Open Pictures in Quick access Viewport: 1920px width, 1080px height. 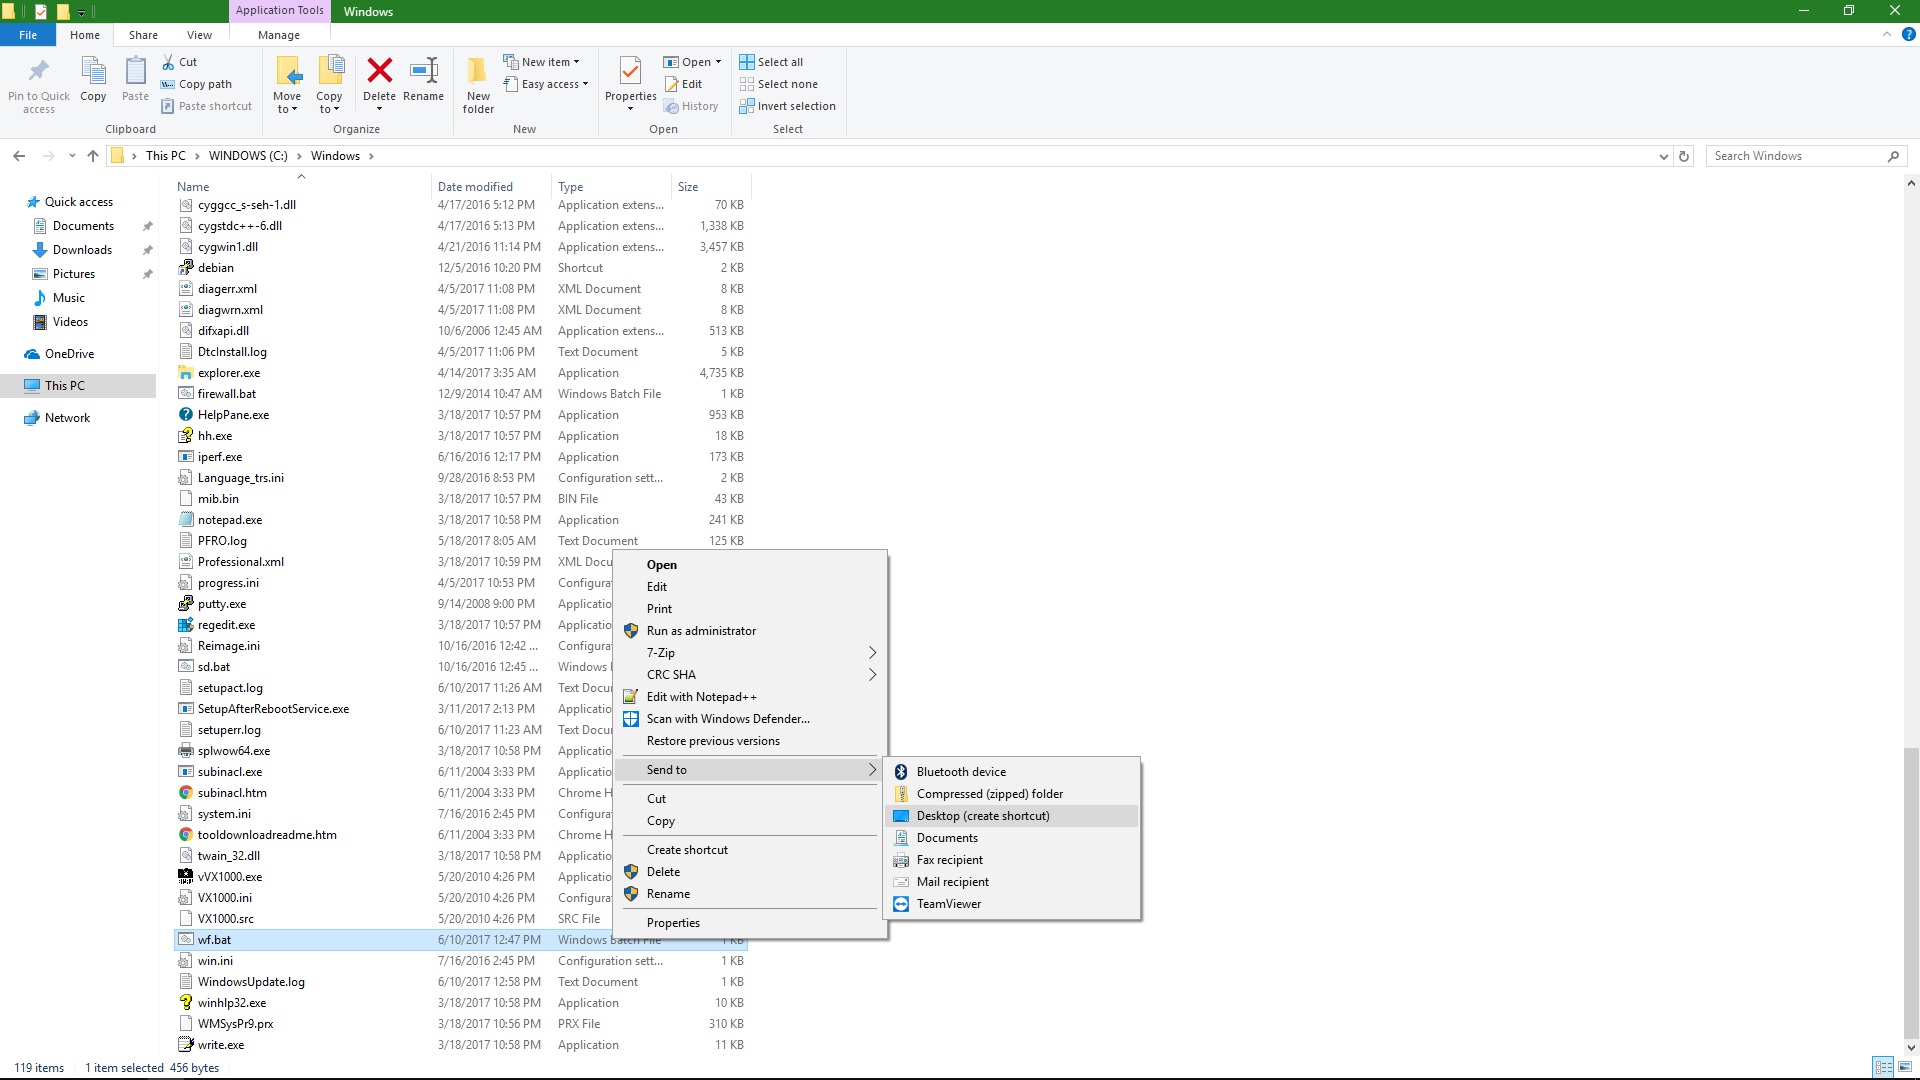click(x=74, y=274)
